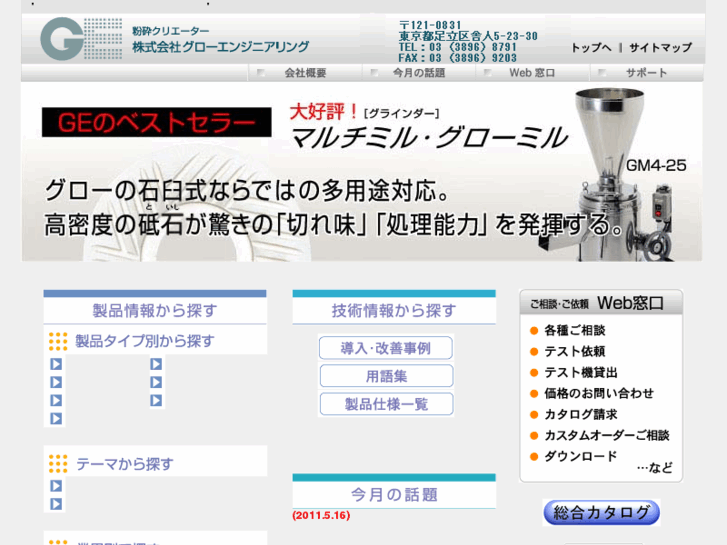Click the 製品タイプ別から探す heading
The width and height of the screenshot is (727, 545).
tap(145, 341)
